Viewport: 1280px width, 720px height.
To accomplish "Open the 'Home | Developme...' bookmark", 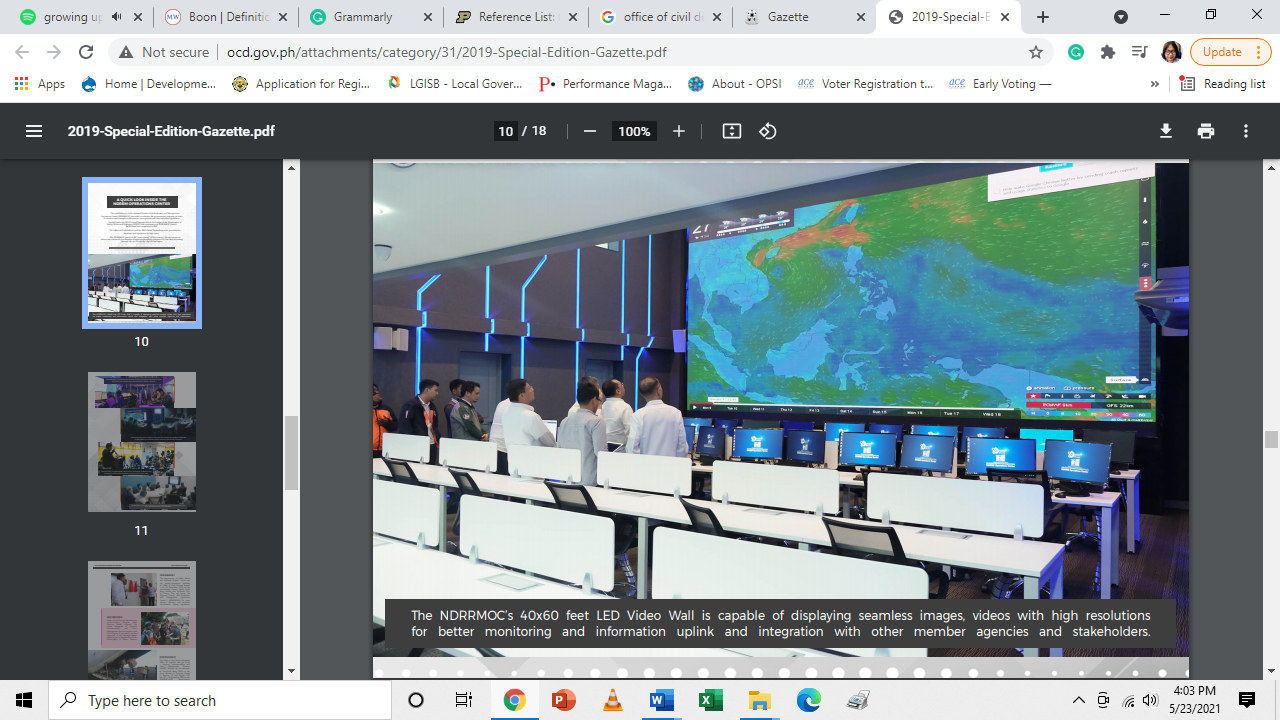I will 149,84.
